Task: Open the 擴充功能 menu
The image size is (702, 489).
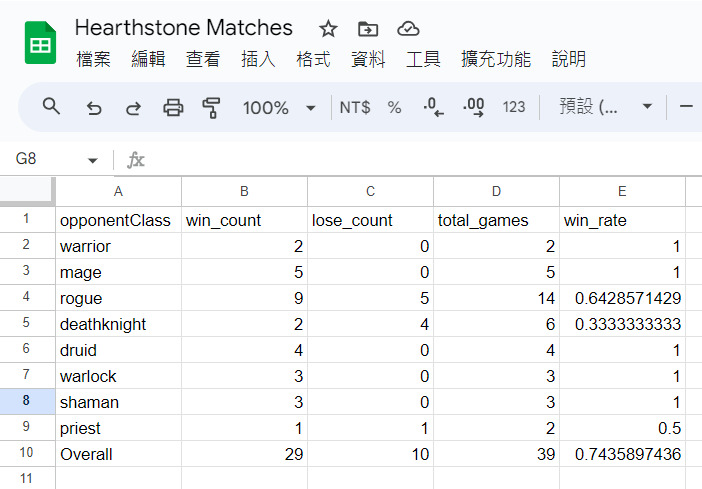Action: pyautogui.click(x=496, y=59)
